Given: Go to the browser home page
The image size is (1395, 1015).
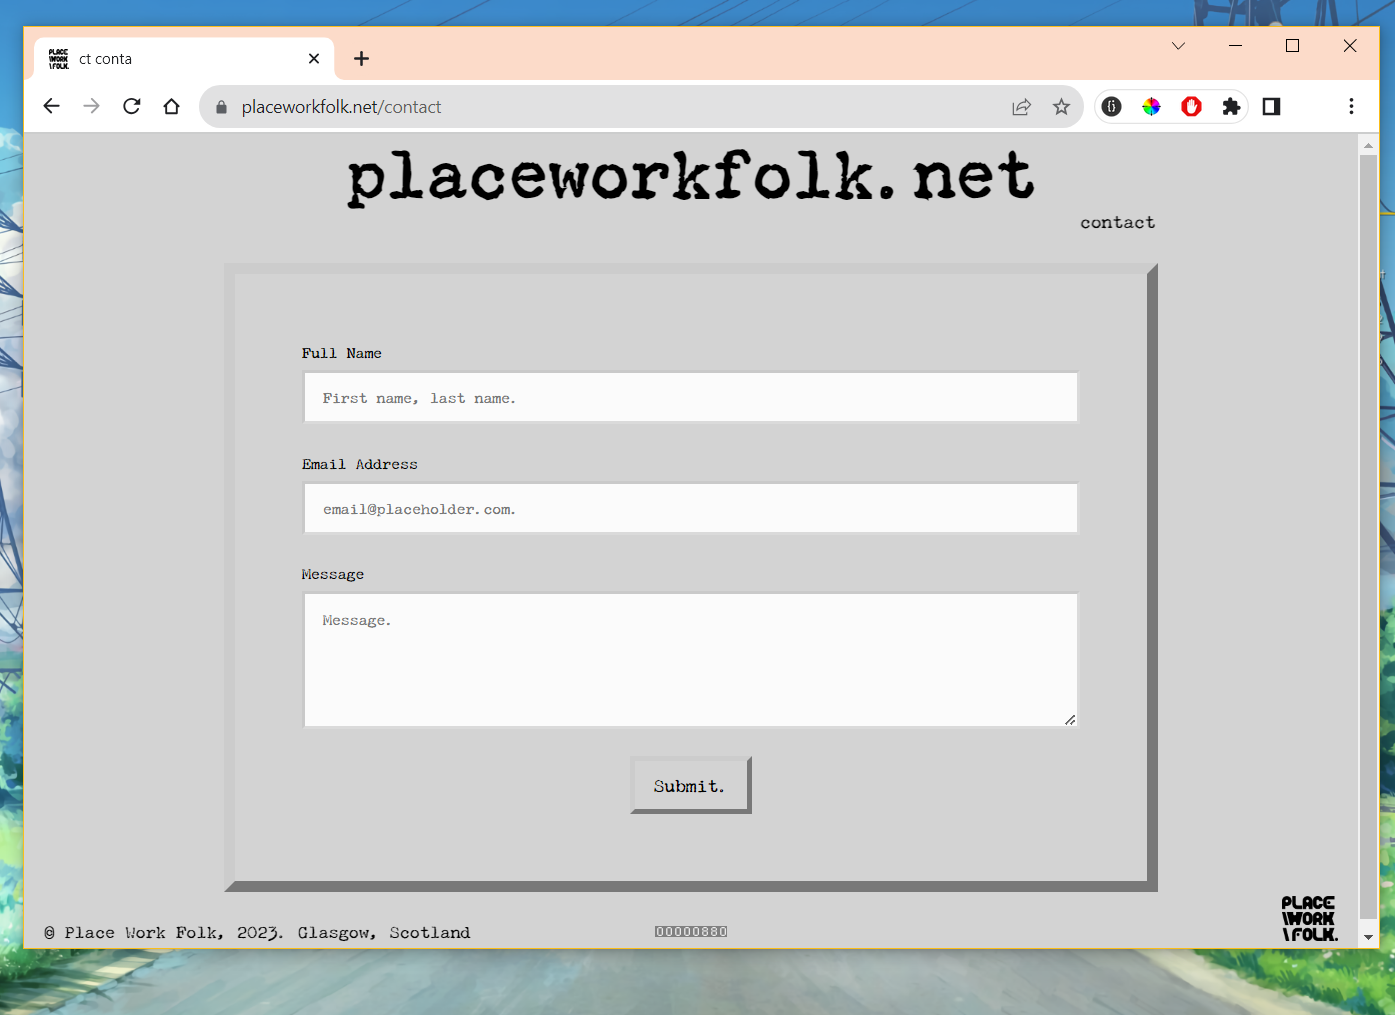Looking at the screenshot, I should (172, 107).
